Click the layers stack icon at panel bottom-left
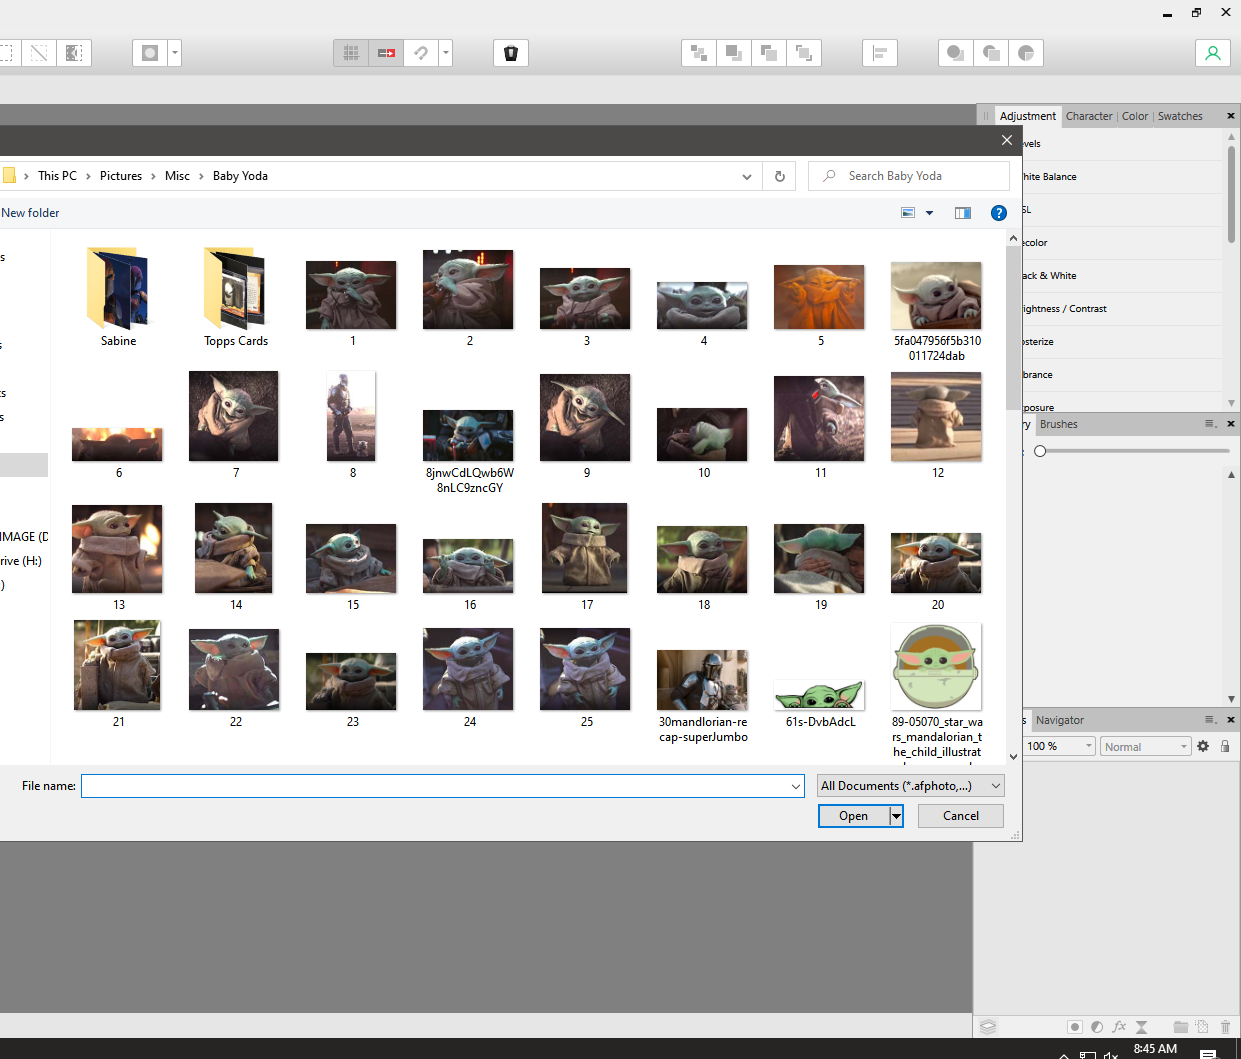 pyautogui.click(x=988, y=1026)
